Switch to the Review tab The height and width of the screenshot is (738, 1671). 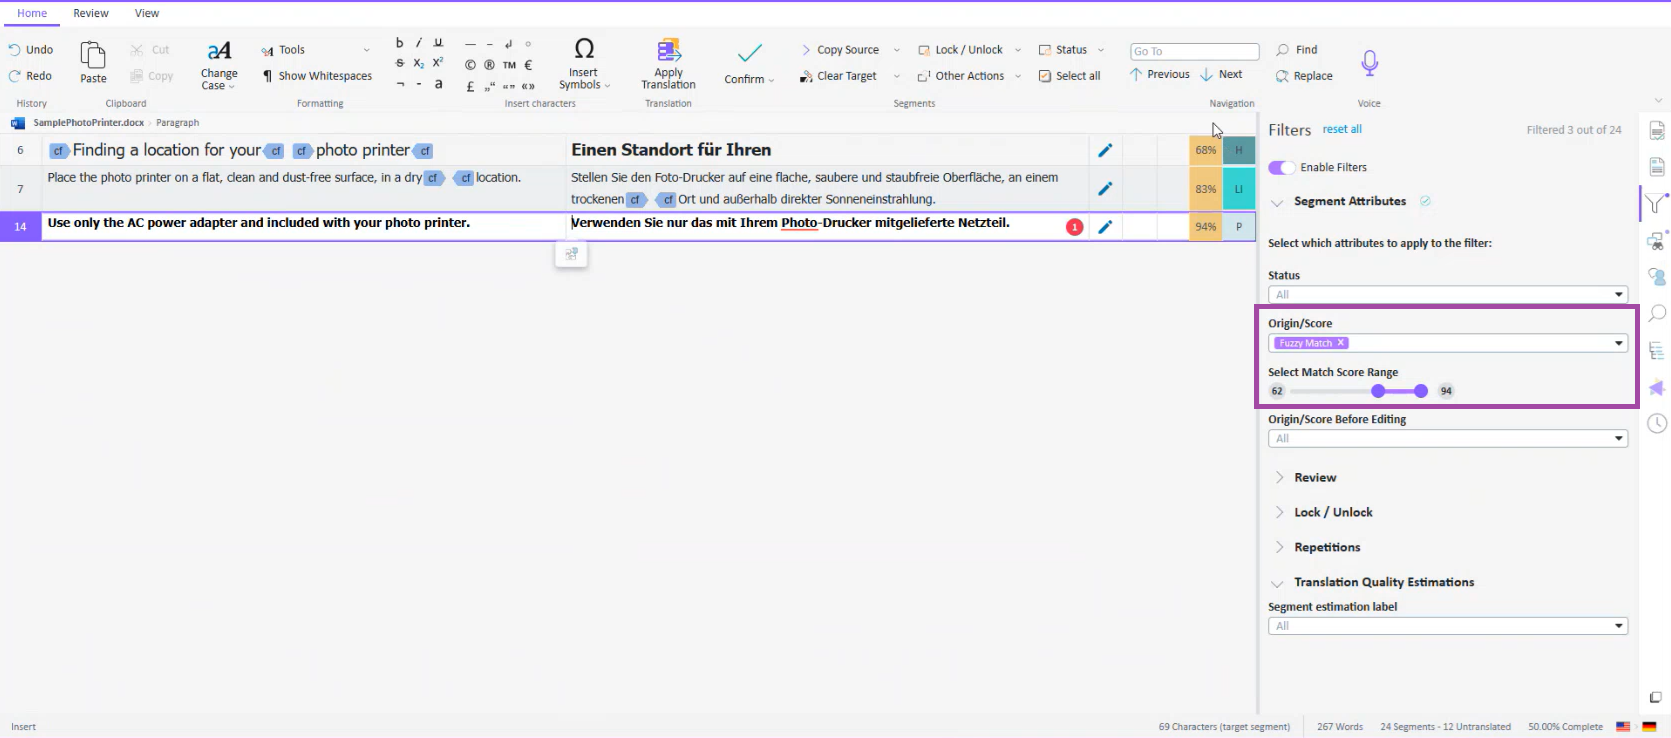point(91,13)
